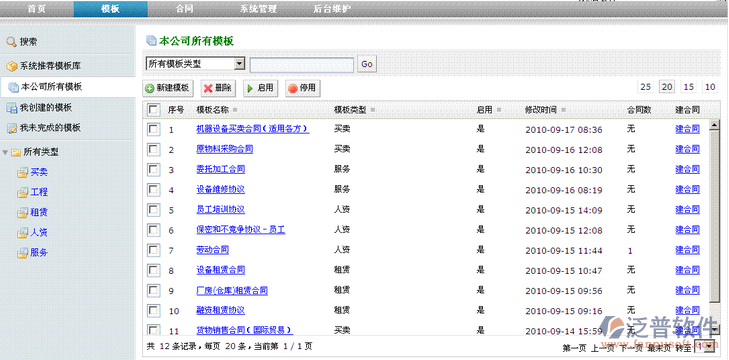Click the 我创建的模板 sidebar icon
The width and height of the screenshot is (729, 360).
tap(12, 108)
